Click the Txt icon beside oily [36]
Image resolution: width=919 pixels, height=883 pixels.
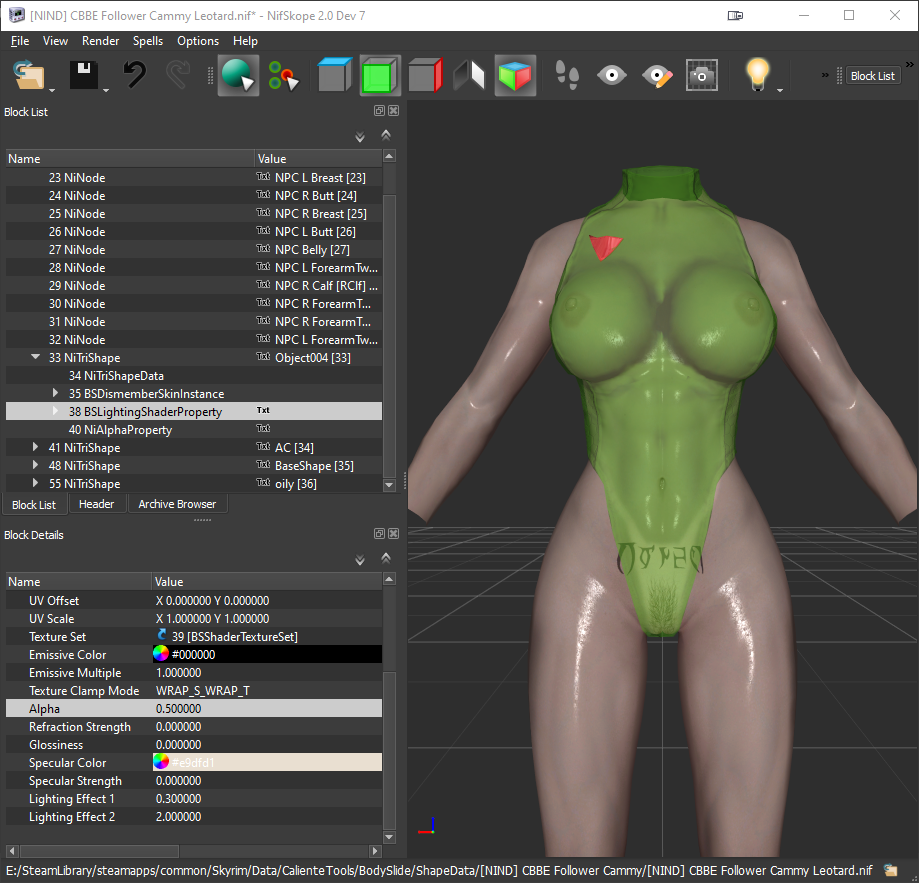[263, 482]
